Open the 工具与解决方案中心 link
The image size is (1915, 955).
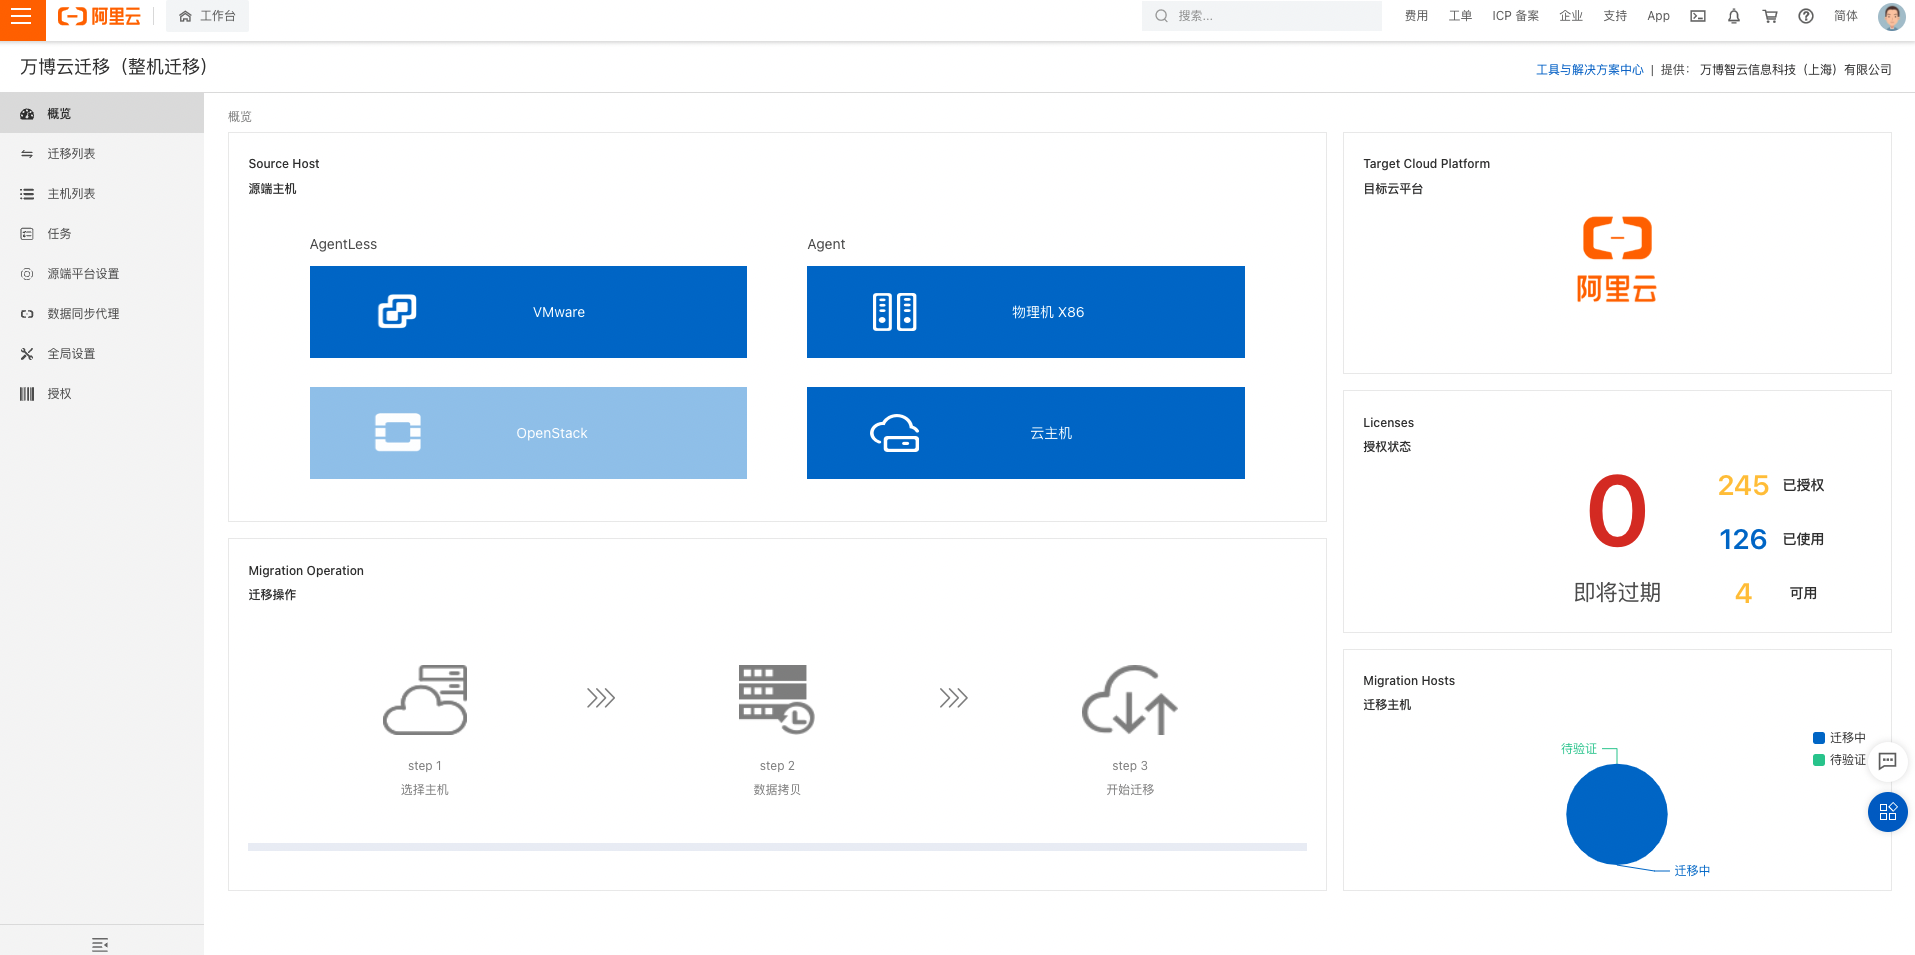click(1589, 70)
